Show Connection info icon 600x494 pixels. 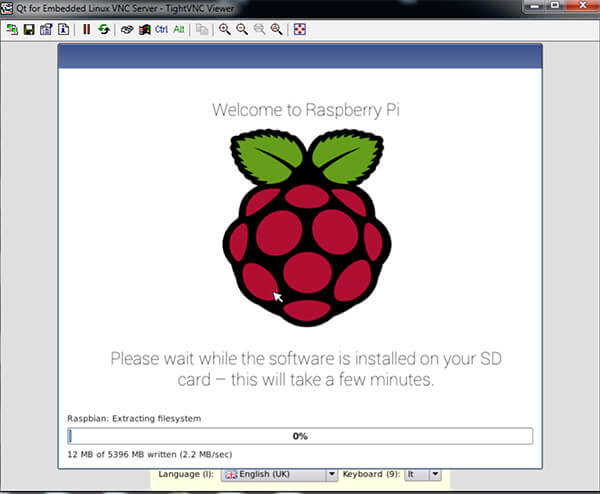click(64, 29)
